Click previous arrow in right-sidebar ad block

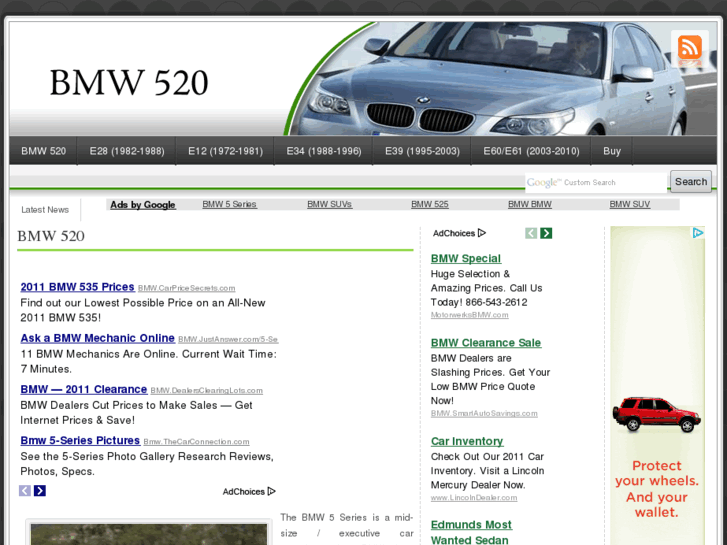pyautogui.click(x=531, y=233)
